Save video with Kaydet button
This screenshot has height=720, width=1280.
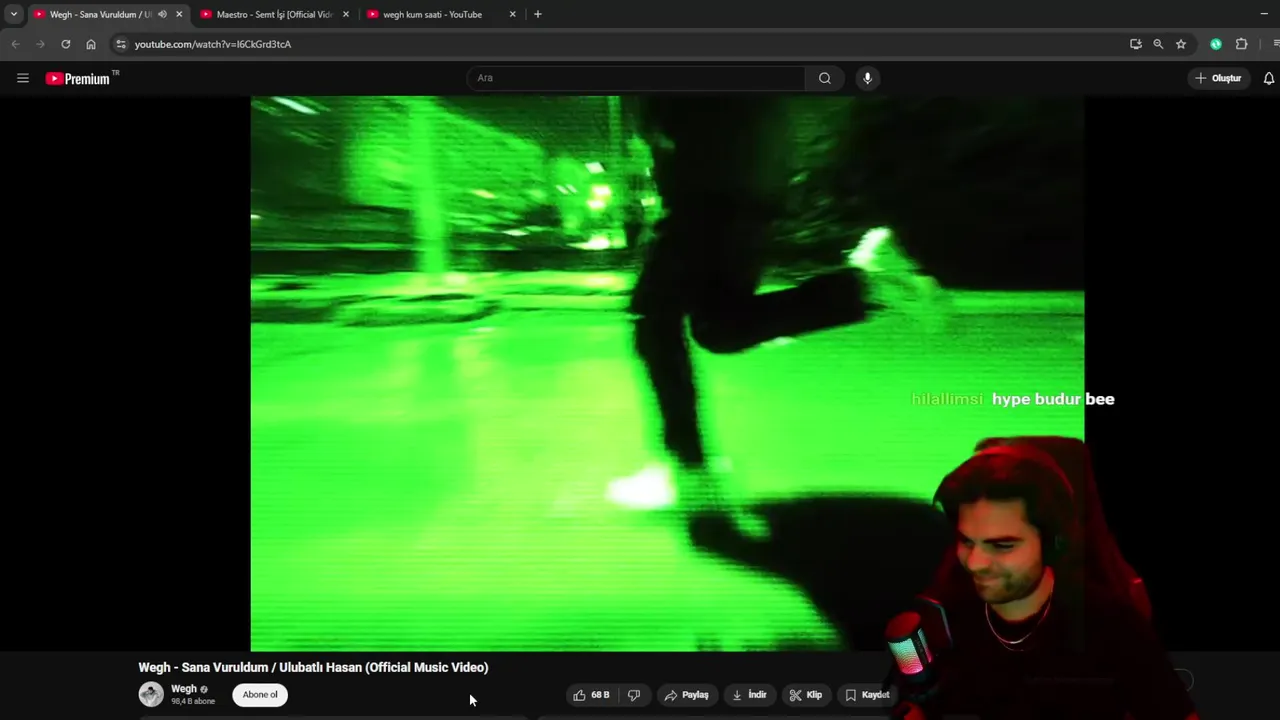coord(867,695)
